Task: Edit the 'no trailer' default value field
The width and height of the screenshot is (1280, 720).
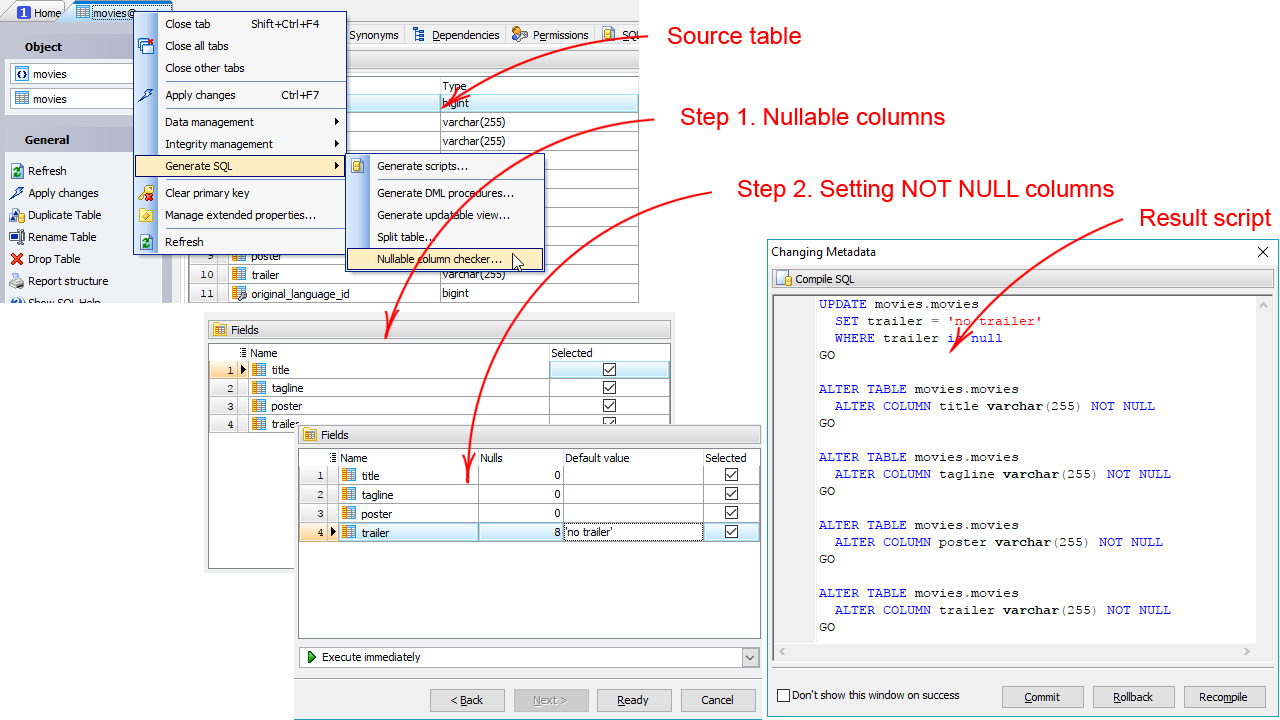Action: coord(632,533)
